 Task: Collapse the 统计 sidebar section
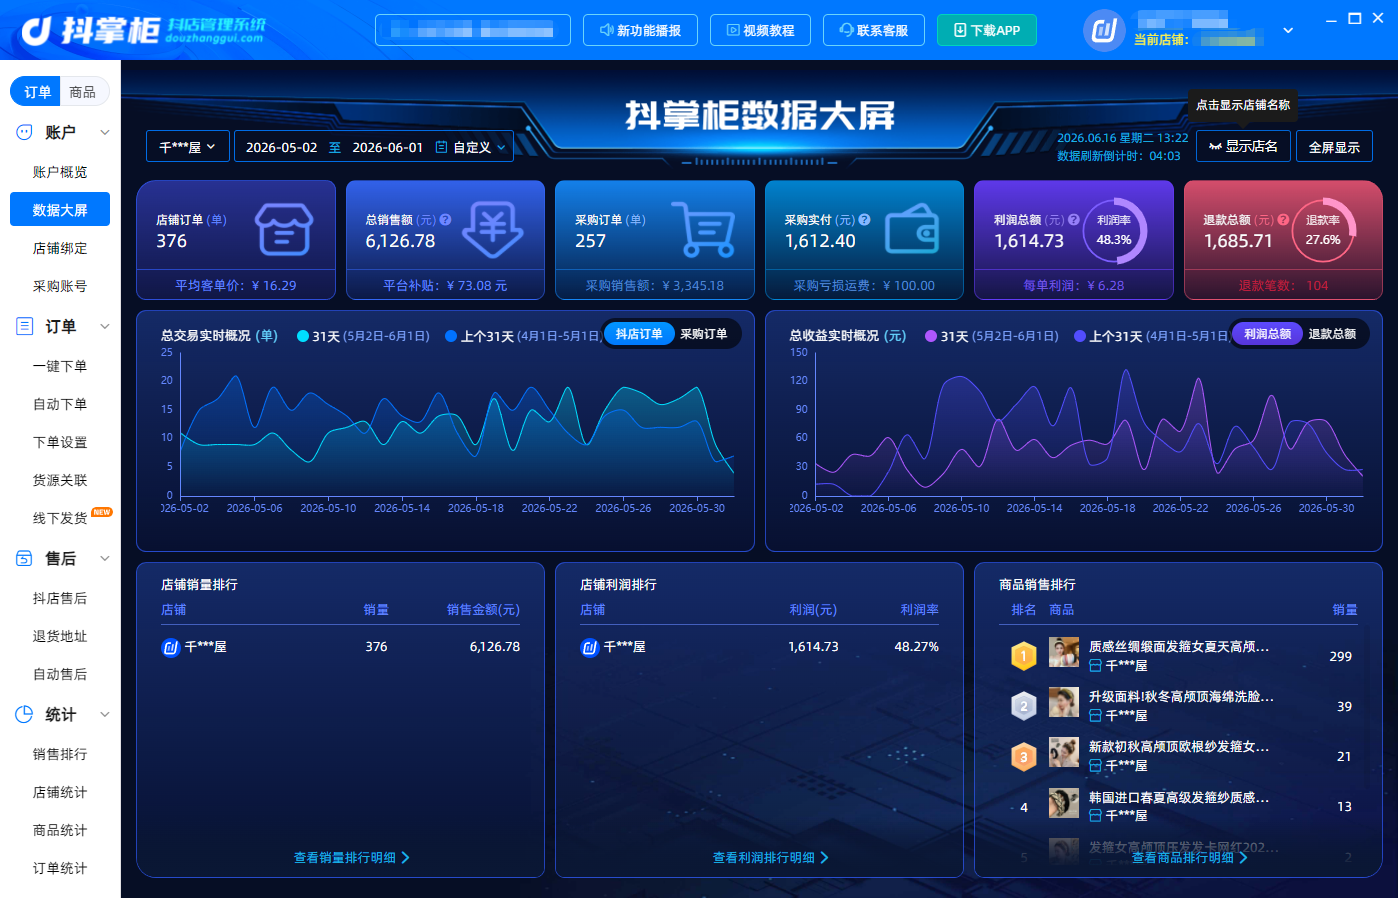(105, 714)
